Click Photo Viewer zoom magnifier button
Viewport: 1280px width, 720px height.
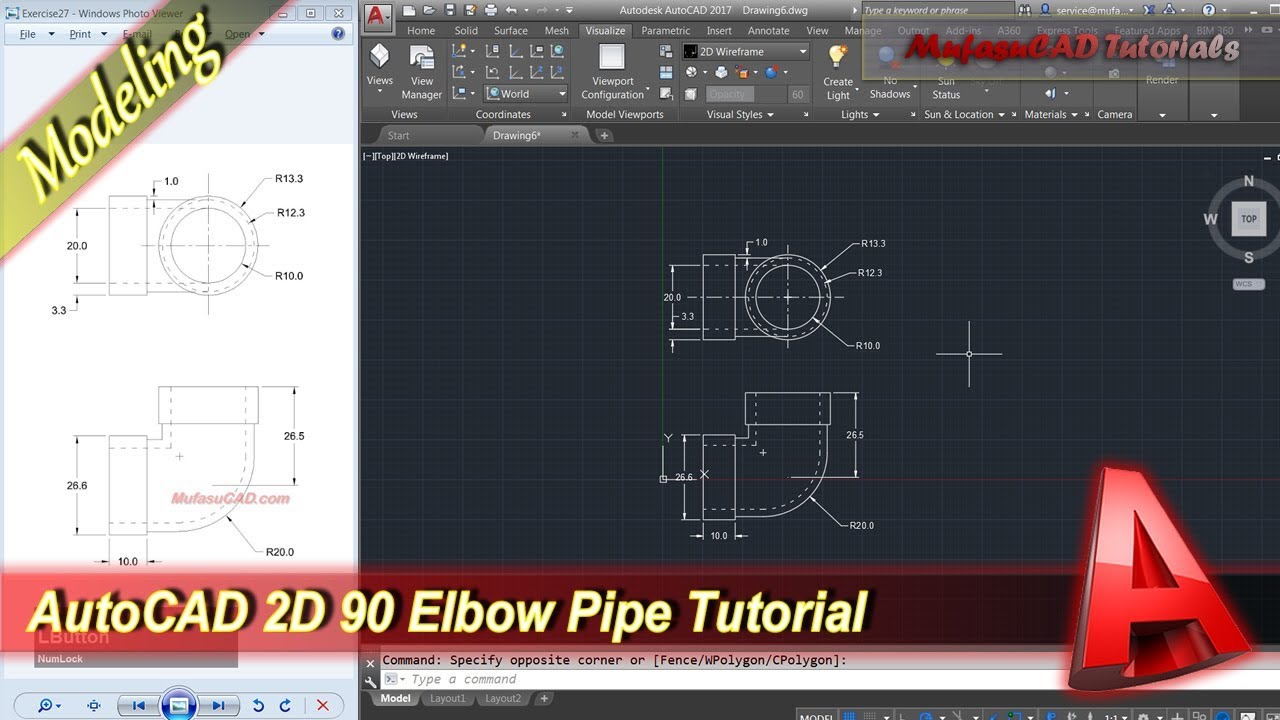click(x=49, y=705)
